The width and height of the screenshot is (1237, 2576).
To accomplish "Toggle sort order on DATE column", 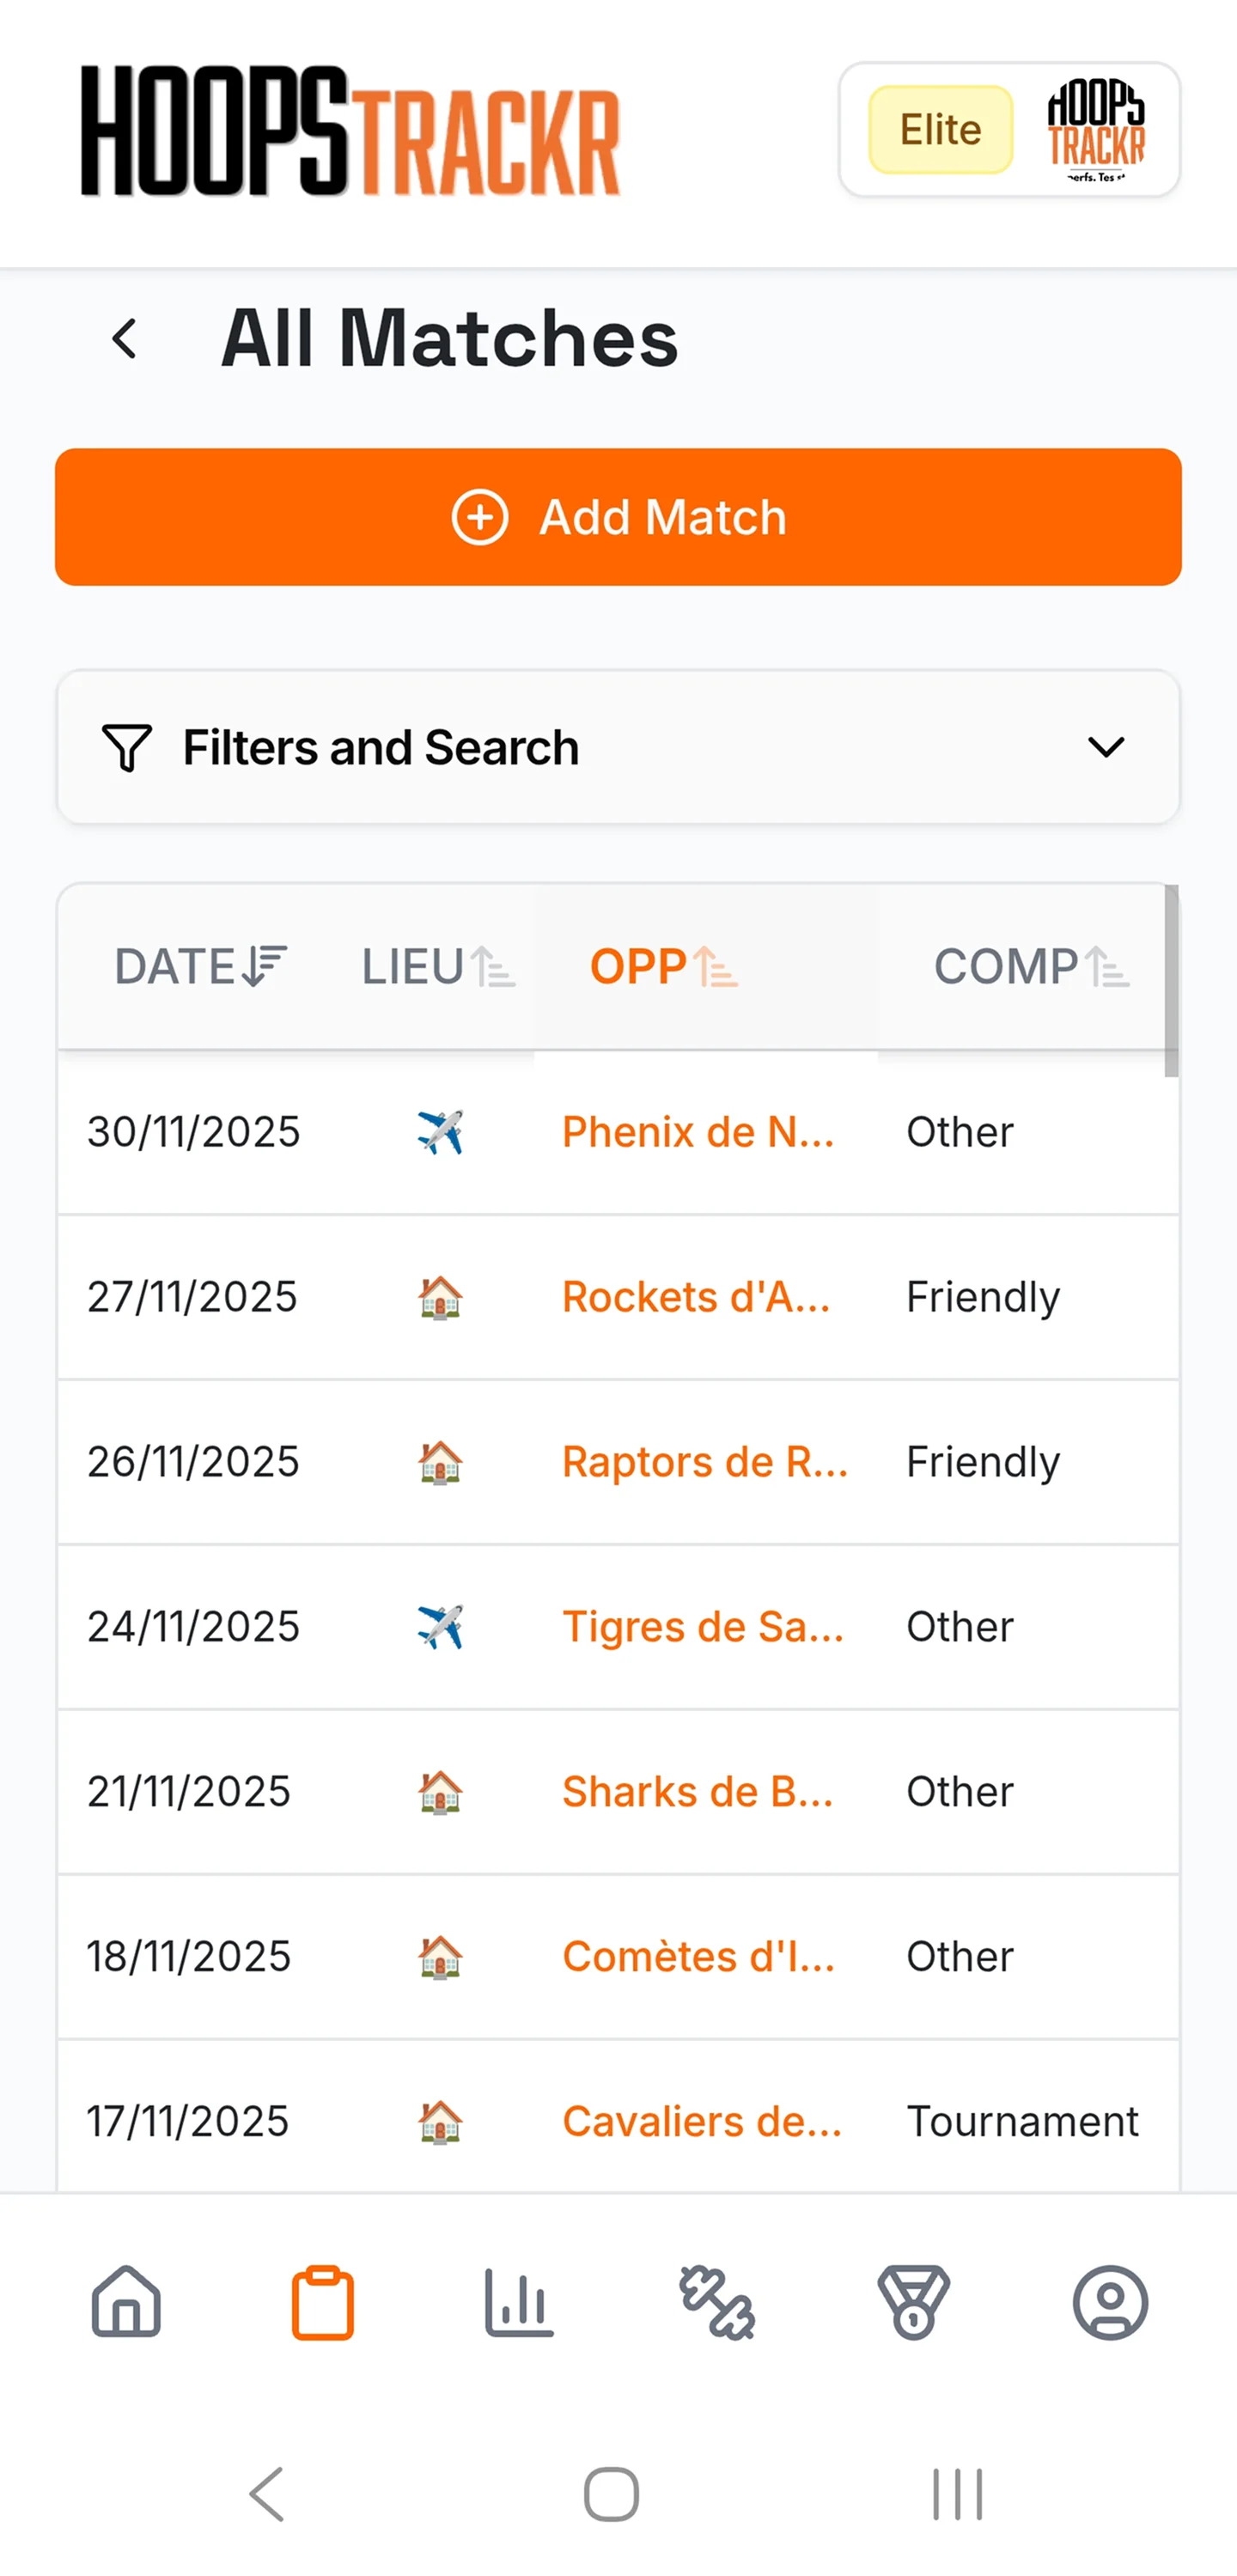I will 198,965.
